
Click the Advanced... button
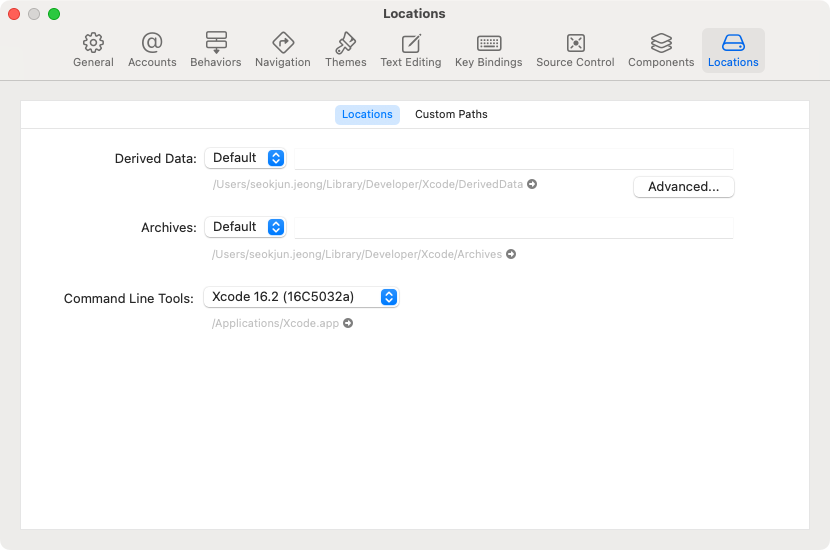[683, 187]
